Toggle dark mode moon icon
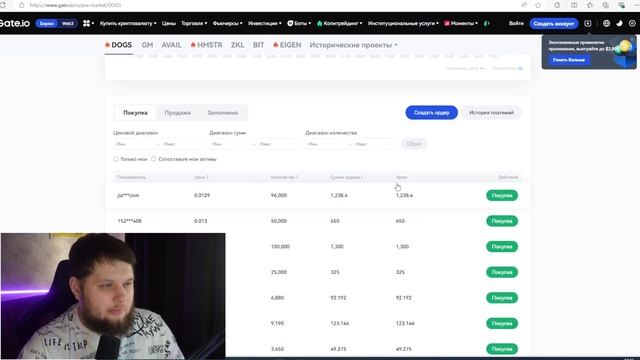This screenshot has width=640, height=360. (x=619, y=24)
